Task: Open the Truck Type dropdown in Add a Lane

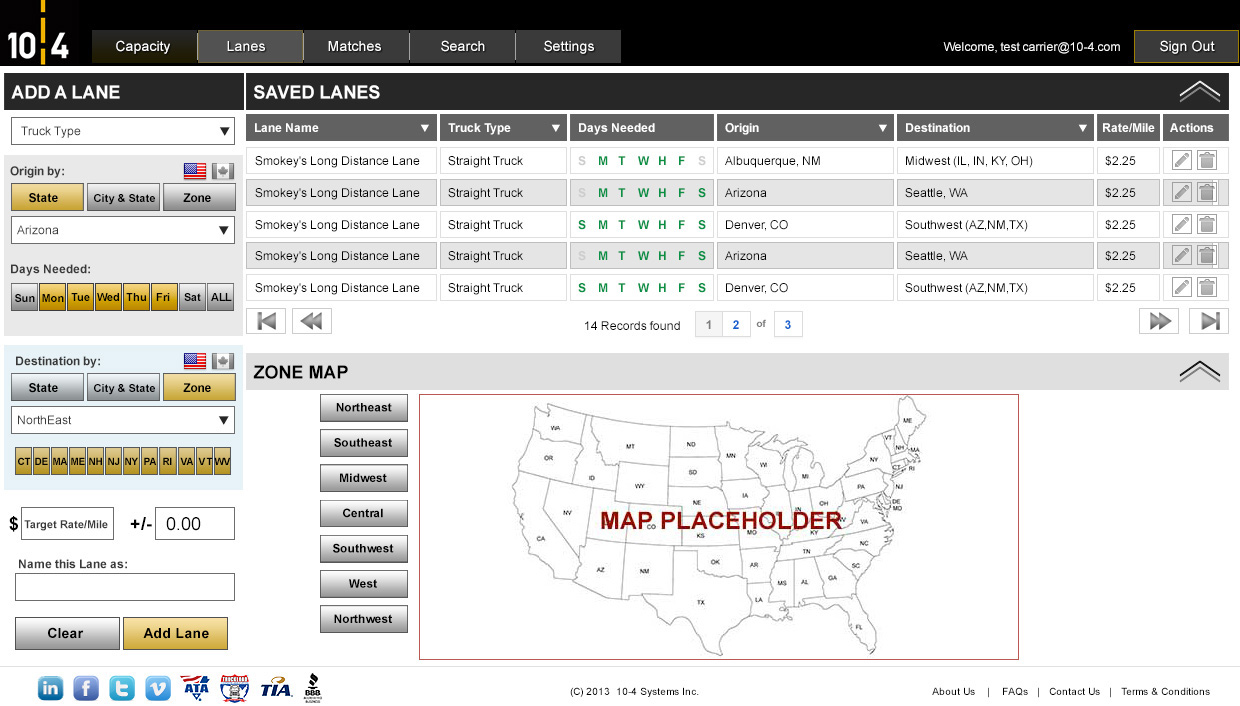Action: pos(123,131)
